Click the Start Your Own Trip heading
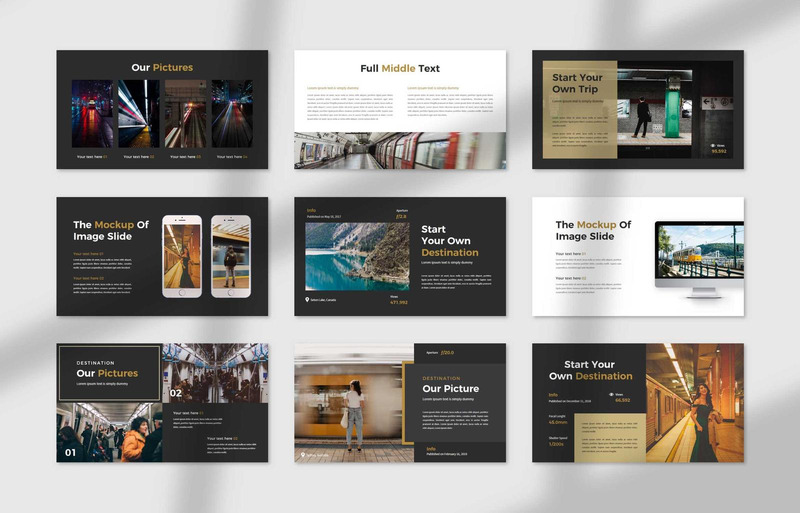The height and width of the screenshot is (513, 800). point(577,83)
